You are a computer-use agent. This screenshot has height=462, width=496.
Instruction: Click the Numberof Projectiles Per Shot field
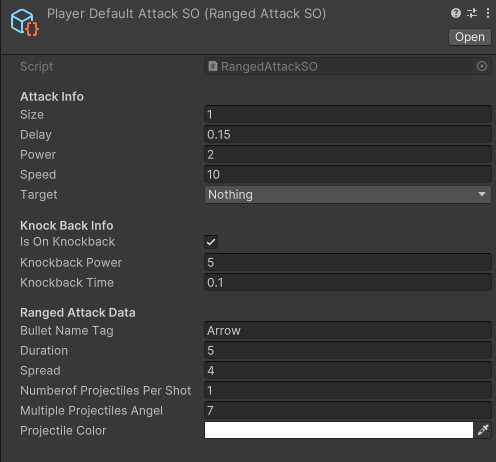pyautogui.click(x=348, y=391)
